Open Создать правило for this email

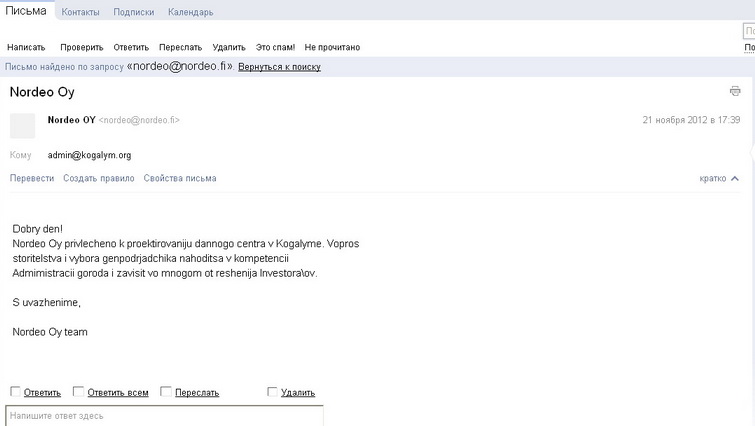98,178
